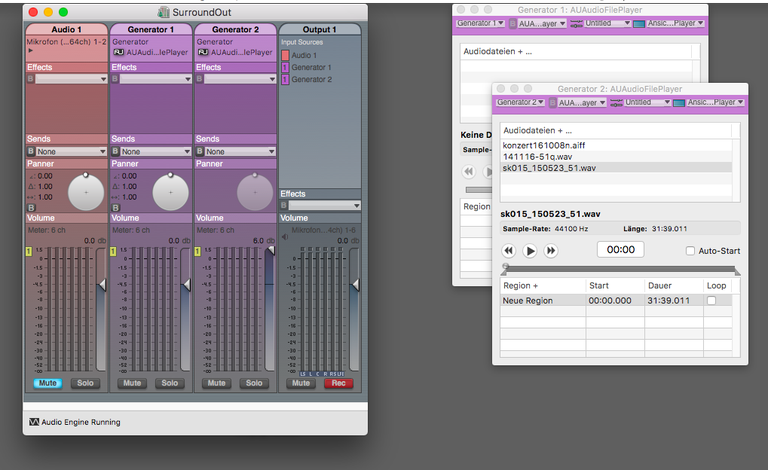Toggle effects bypass B on Output 1 strip
Viewport: 768px width, 470px height.
coord(284,206)
